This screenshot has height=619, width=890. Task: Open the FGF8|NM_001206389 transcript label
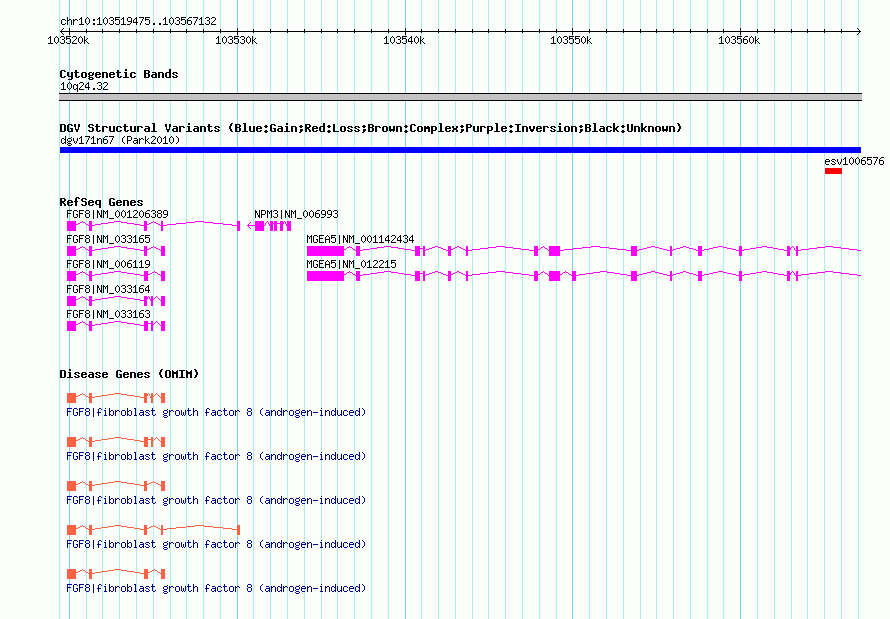[x=117, y=214]
